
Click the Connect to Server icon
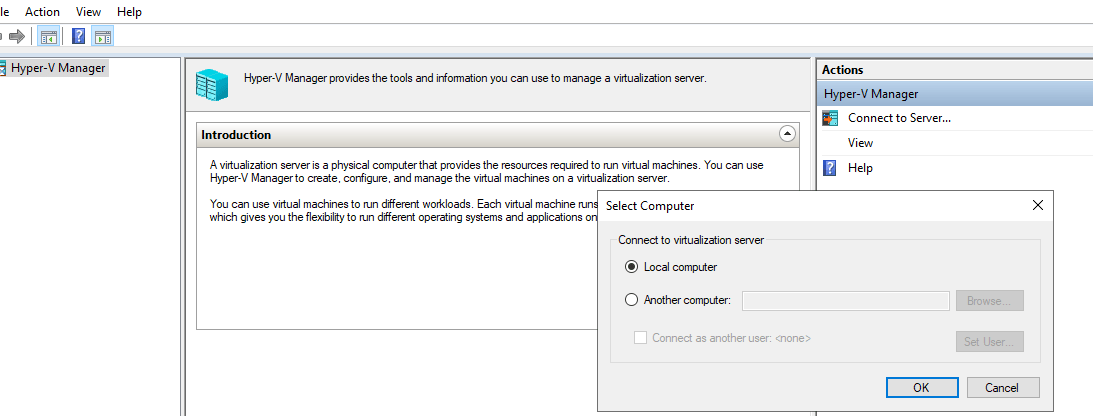[x=830, y=118]
